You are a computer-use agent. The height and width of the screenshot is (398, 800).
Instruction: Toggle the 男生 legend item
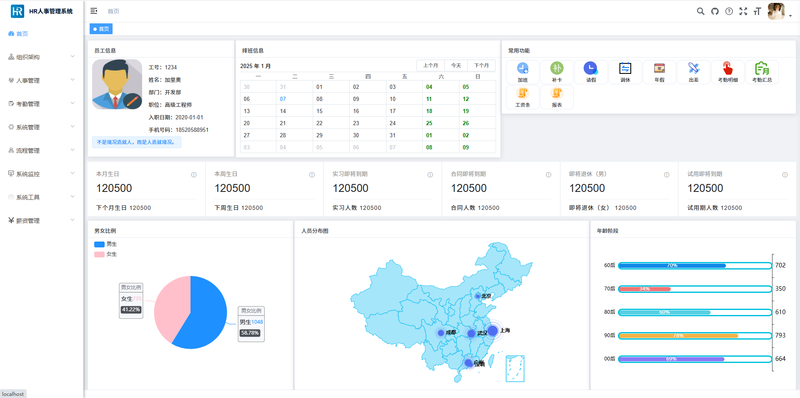(105, 244)
